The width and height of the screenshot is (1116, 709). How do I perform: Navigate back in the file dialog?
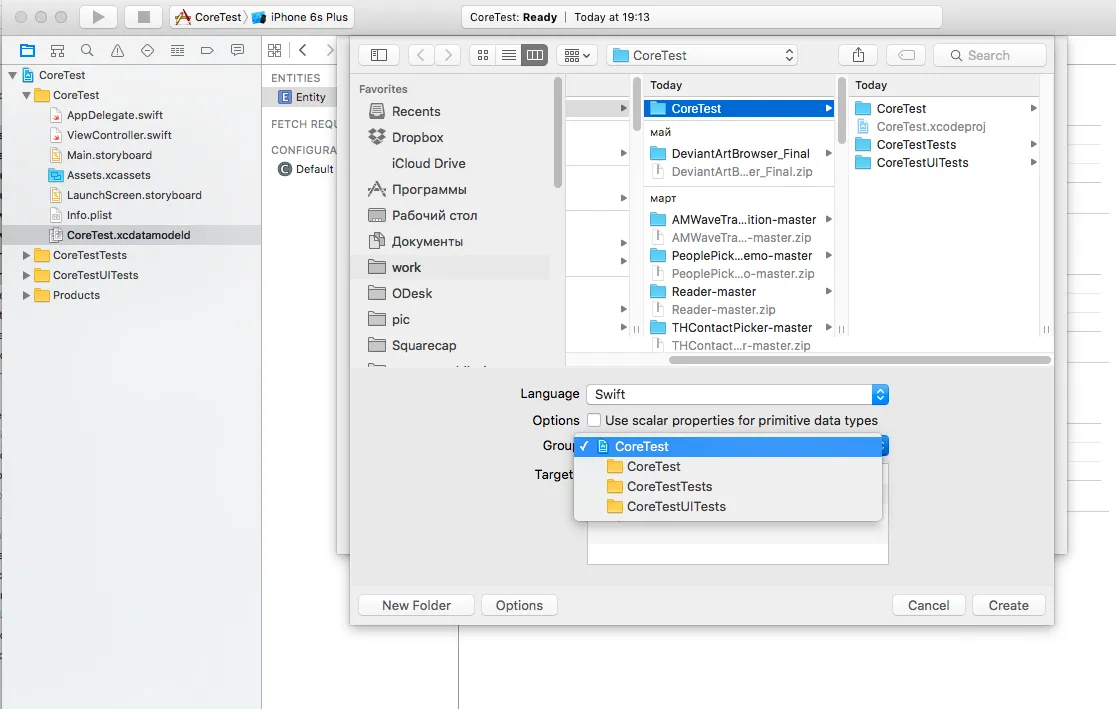tap(421, 55)
